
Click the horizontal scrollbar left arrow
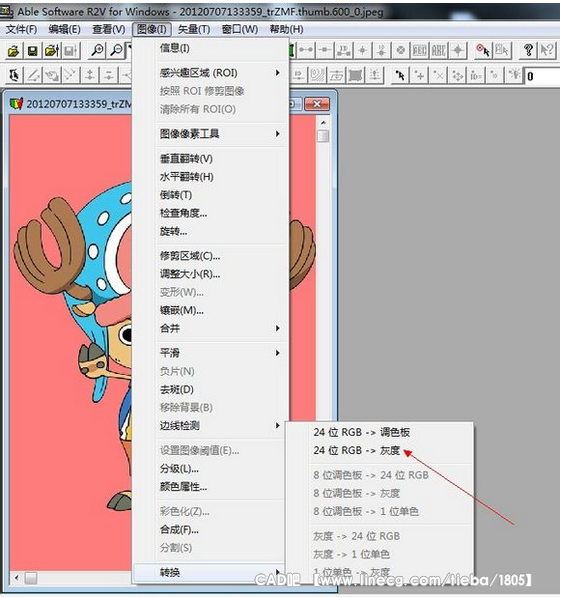click(16, 578)
